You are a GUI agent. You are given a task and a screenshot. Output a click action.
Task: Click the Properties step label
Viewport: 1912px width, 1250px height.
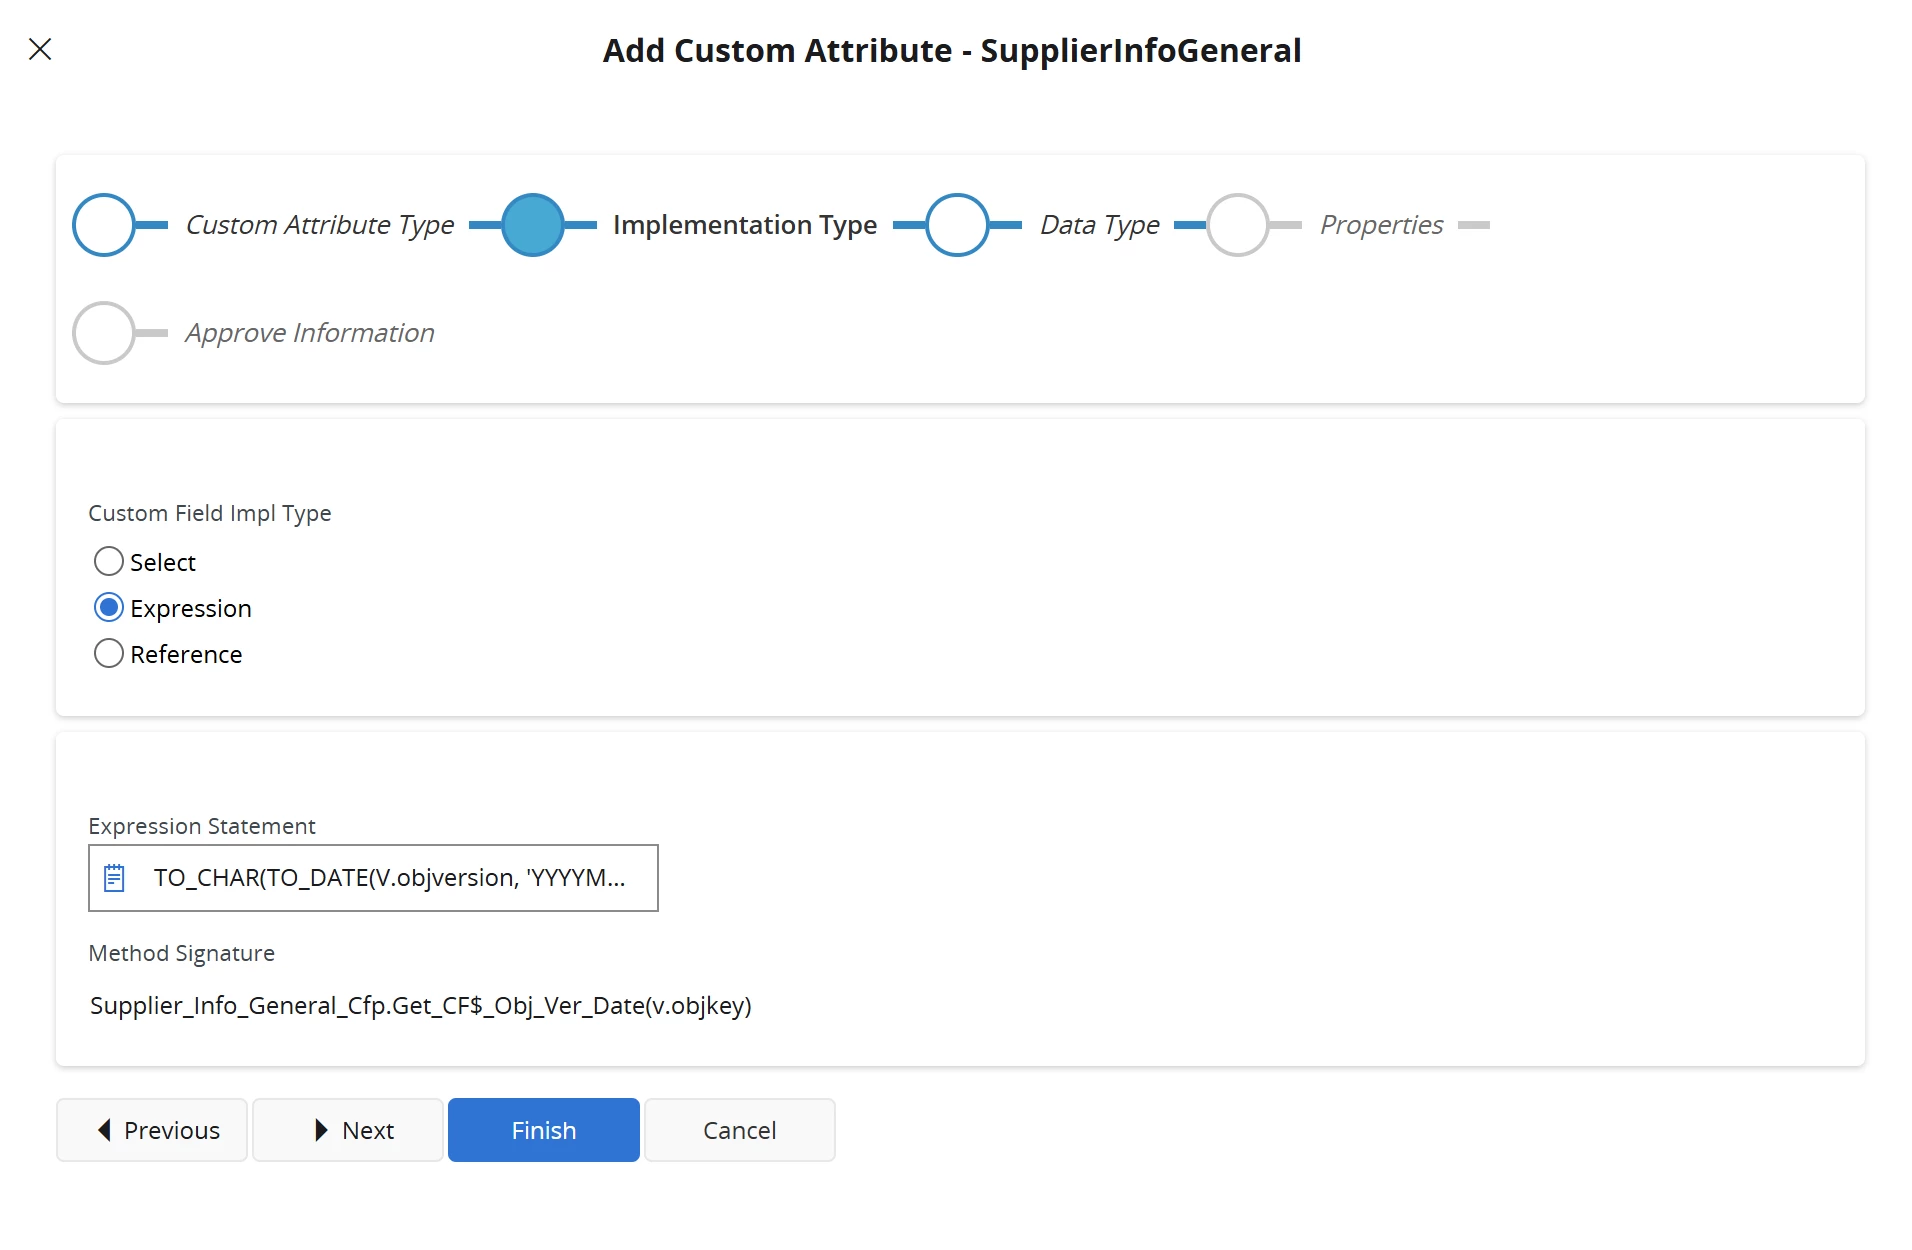coord(1381,225)
